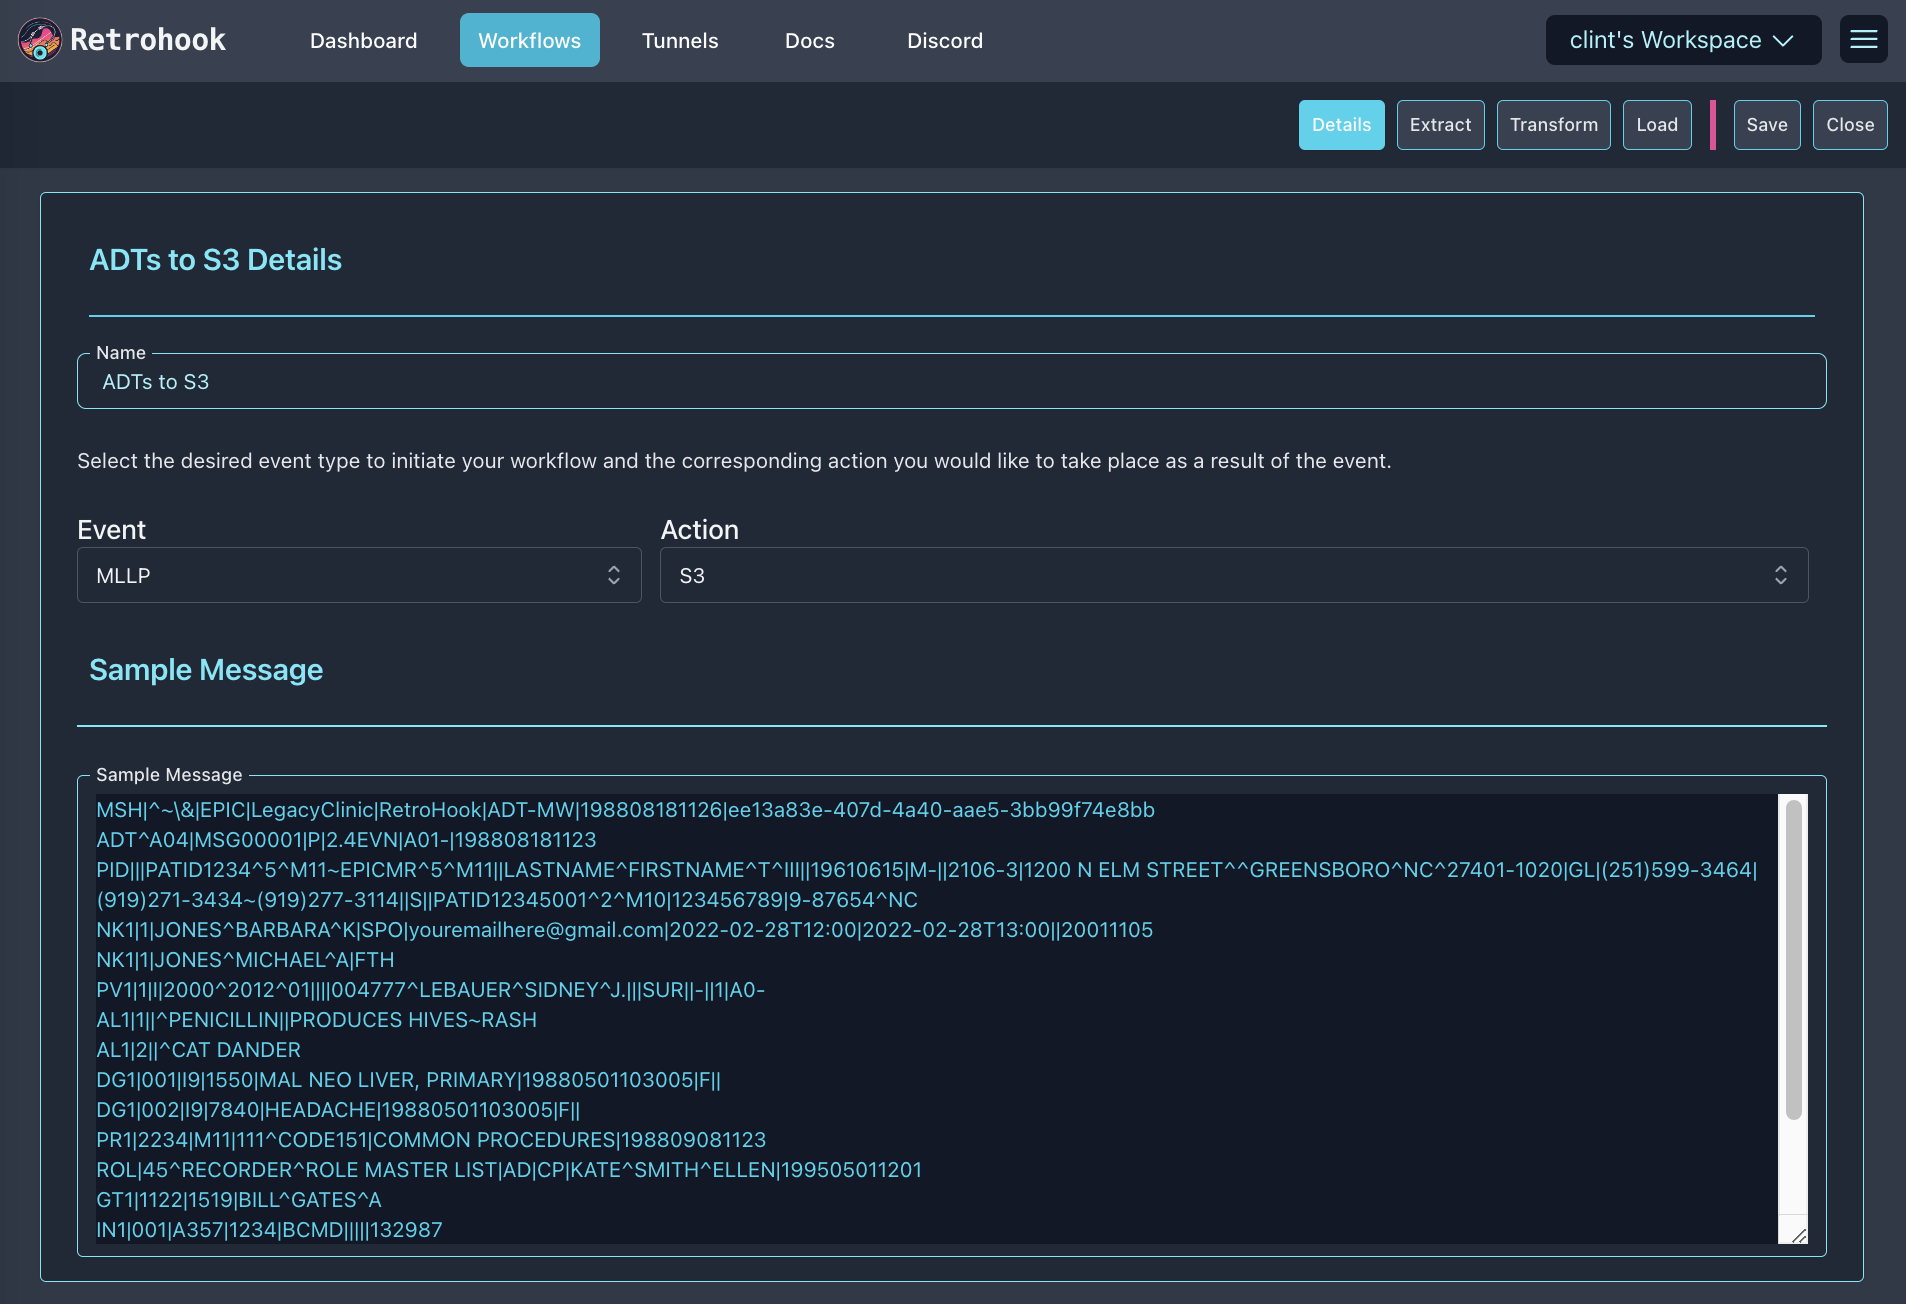1906x1304 pixels.
Task: Open the Docs nav link
Action: 809,40
